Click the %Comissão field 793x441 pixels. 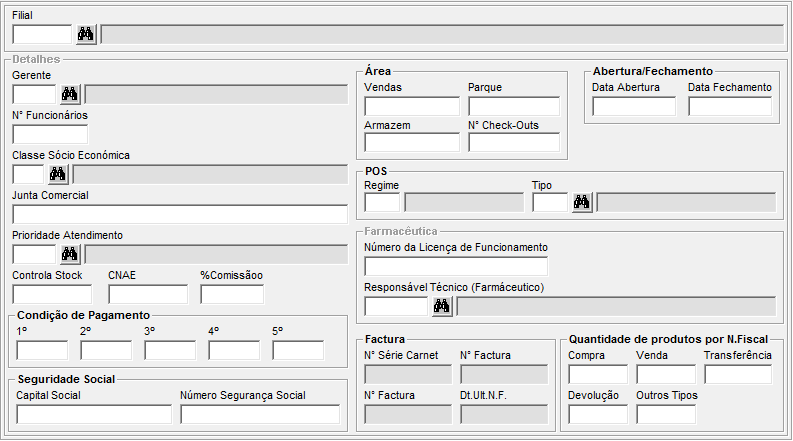(232, 294)
